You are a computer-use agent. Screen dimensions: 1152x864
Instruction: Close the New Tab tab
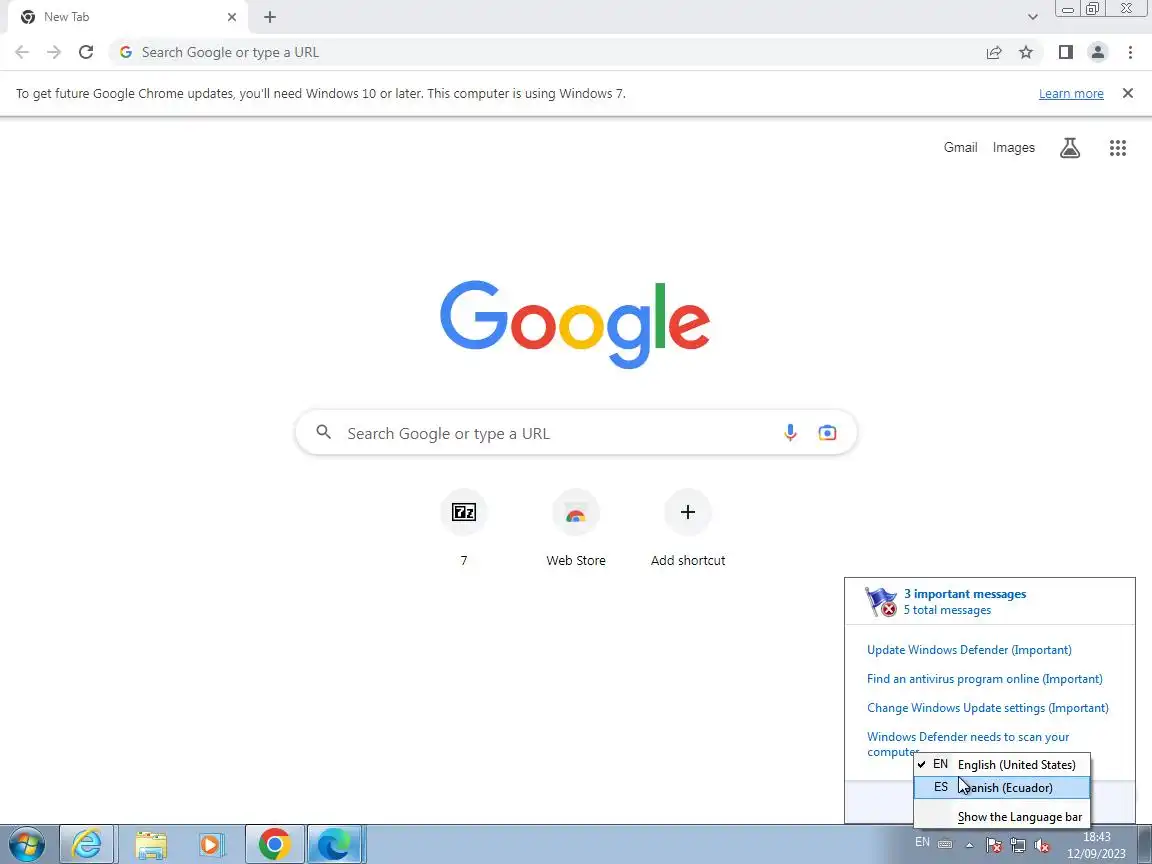pos(231,17)
